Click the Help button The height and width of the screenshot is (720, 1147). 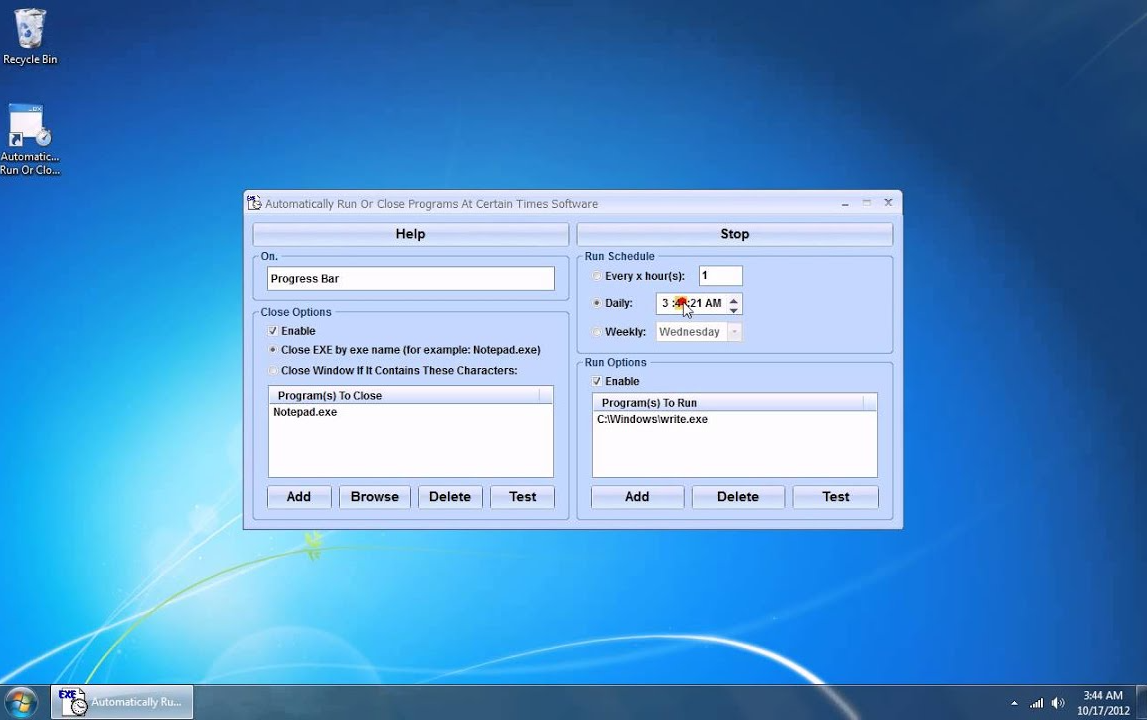tap(410, 234)
